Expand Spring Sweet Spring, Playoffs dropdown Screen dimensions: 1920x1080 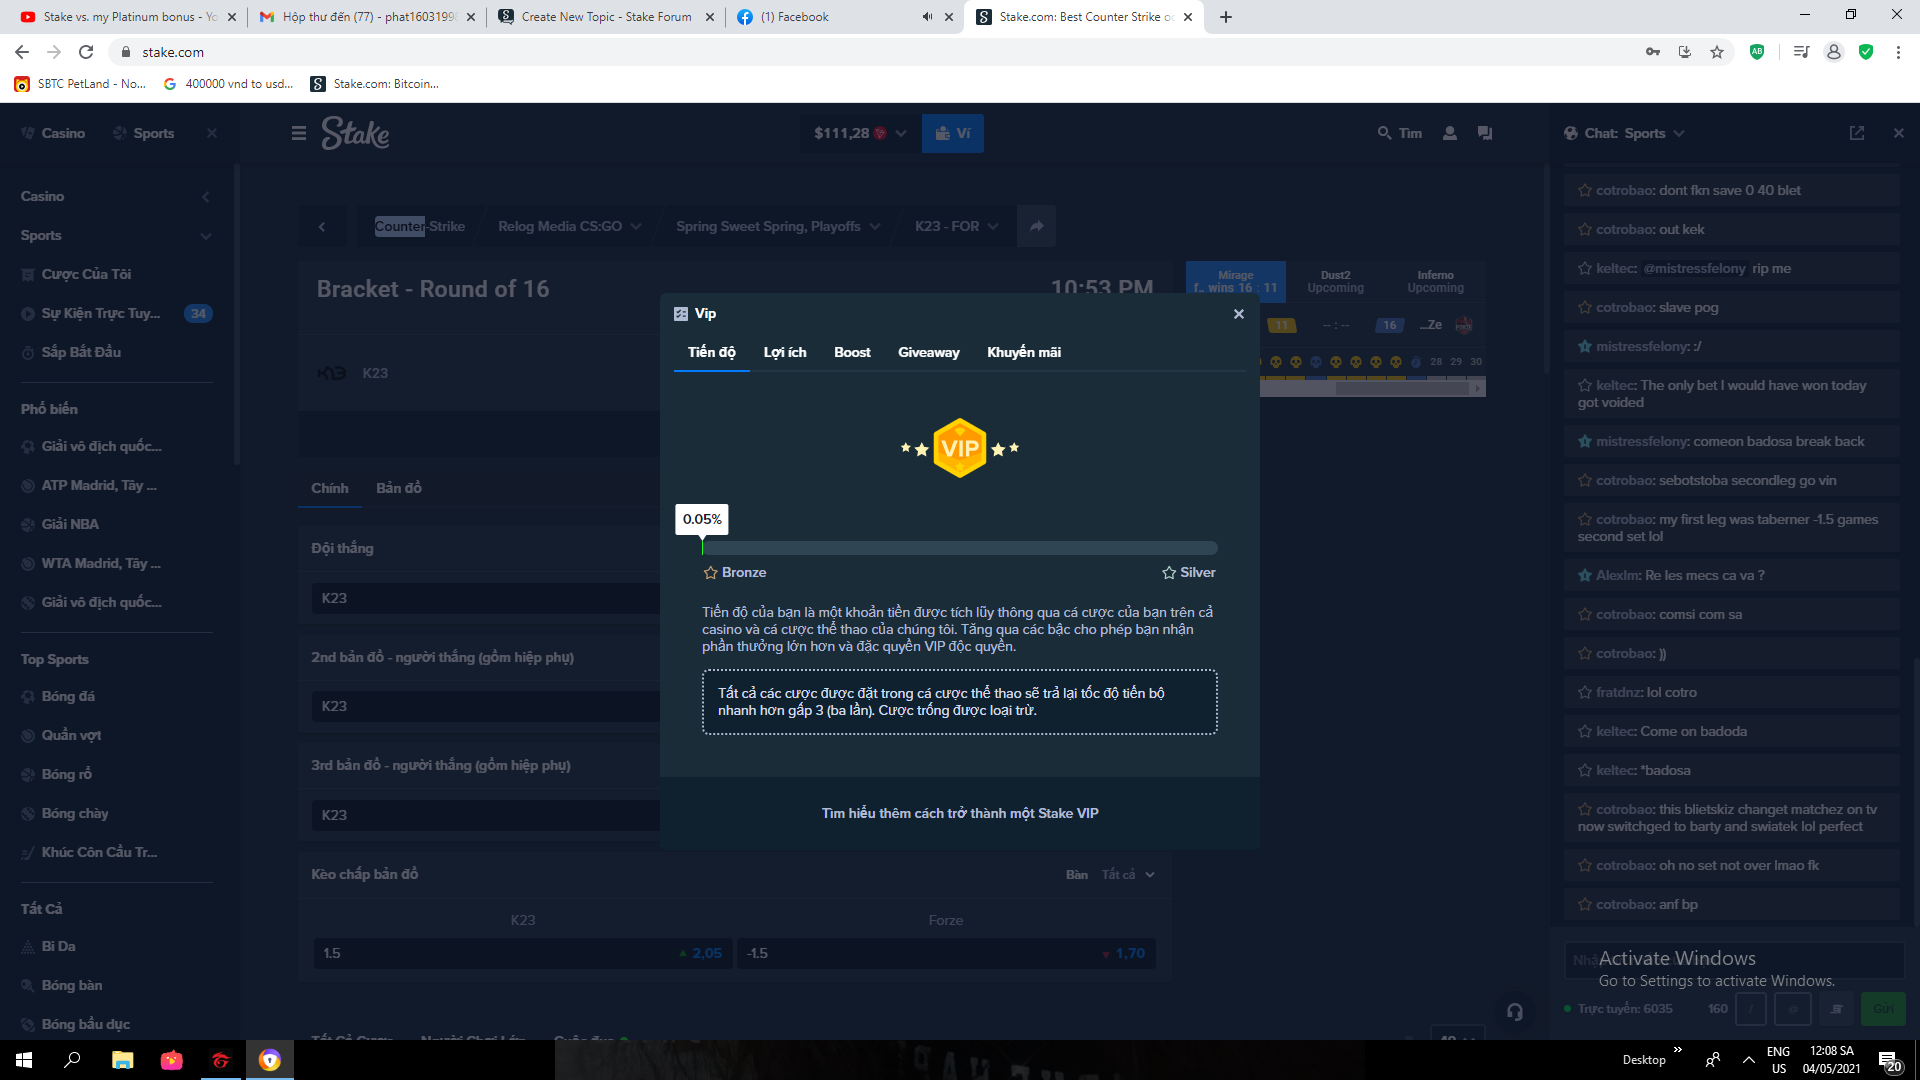pos(778,227)
